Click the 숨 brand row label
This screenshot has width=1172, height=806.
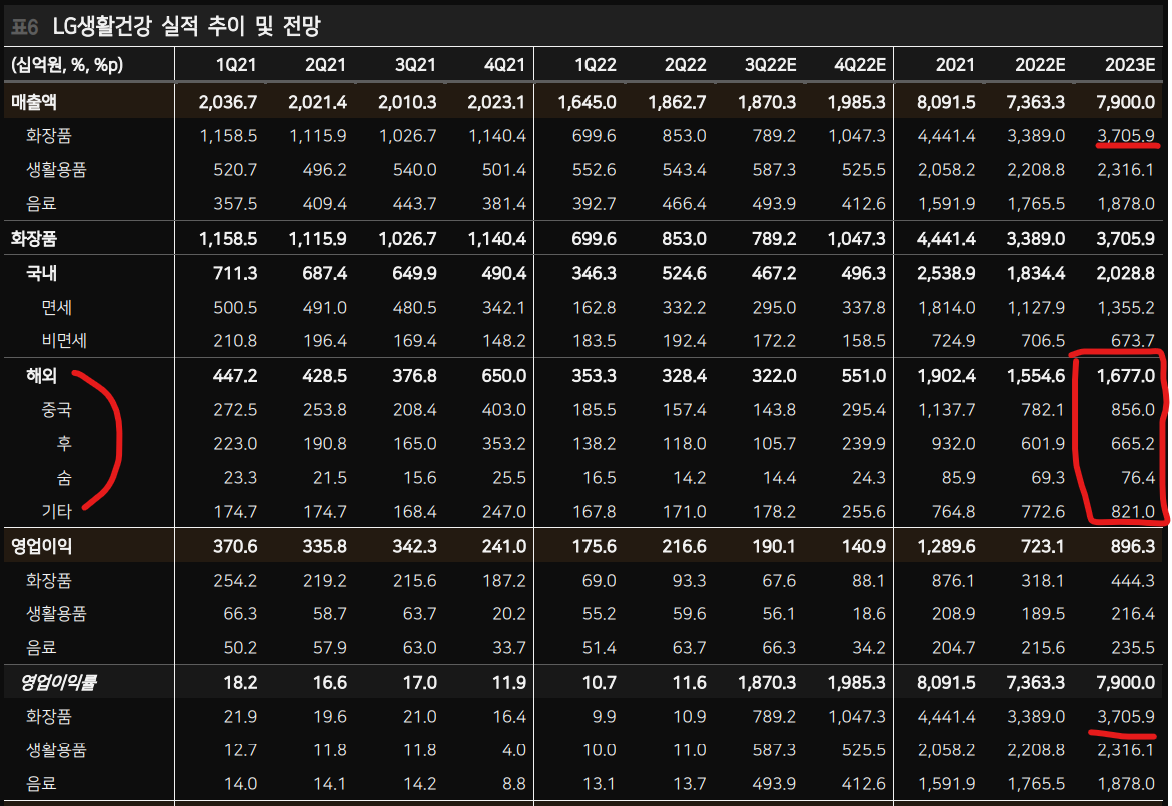tap(64, 478)
